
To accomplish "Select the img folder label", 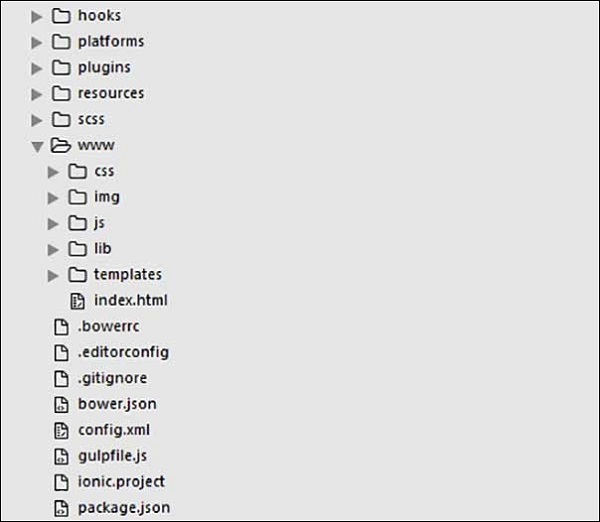I will (x=107, y=198).
